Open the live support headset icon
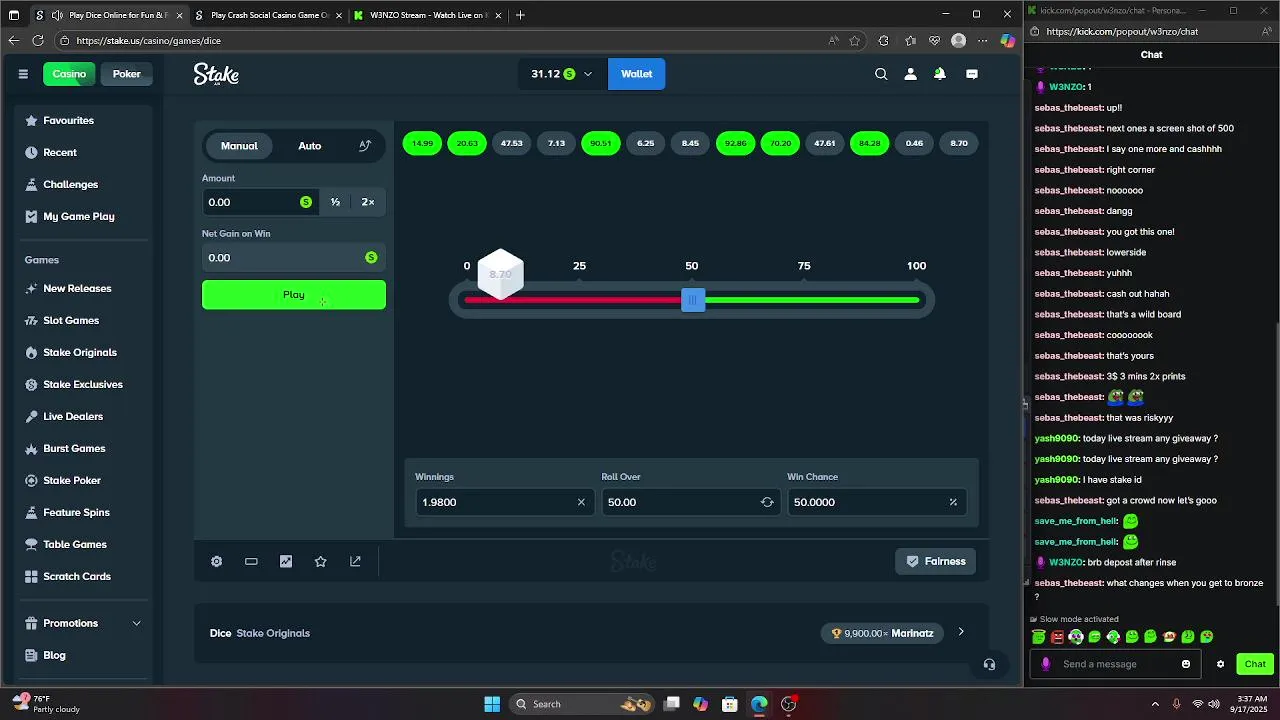This screenshot has height=720, width=1280. 989,664
